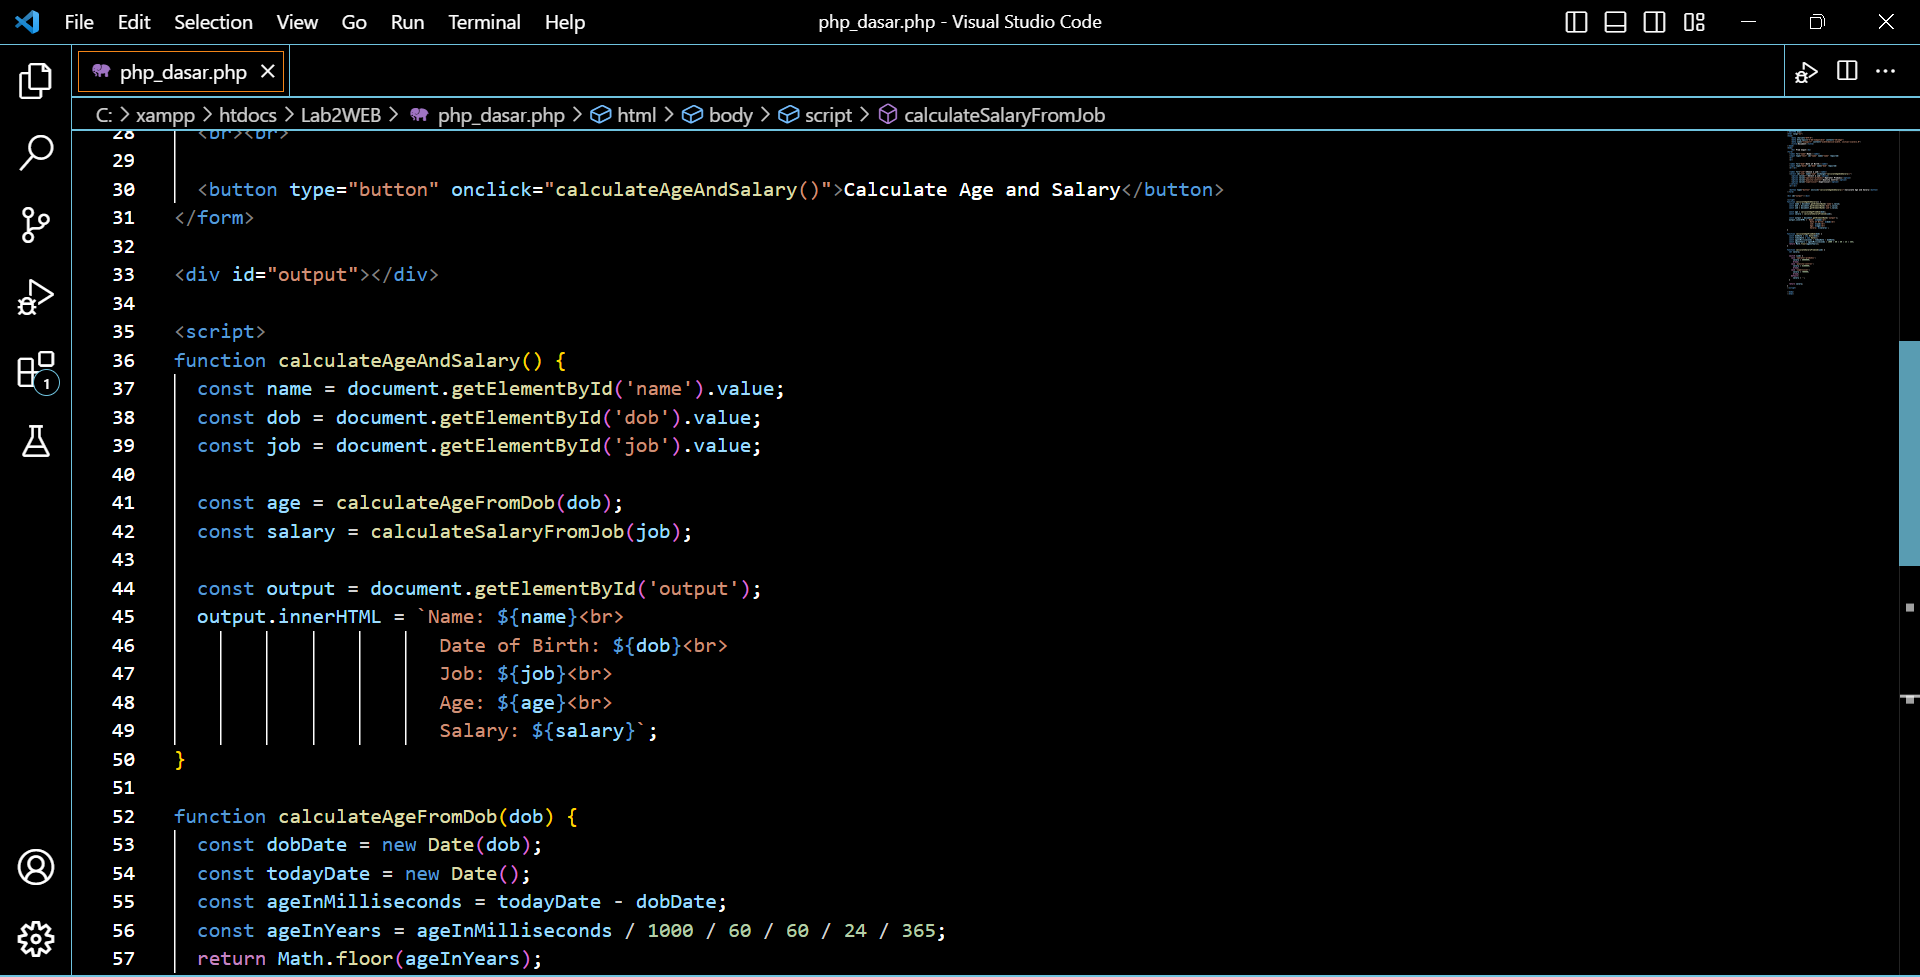The height and width of the screenshot is (977, 1920).
Task: Open the Lab2WEB breadcrumb link
Action: click(342, 114)
